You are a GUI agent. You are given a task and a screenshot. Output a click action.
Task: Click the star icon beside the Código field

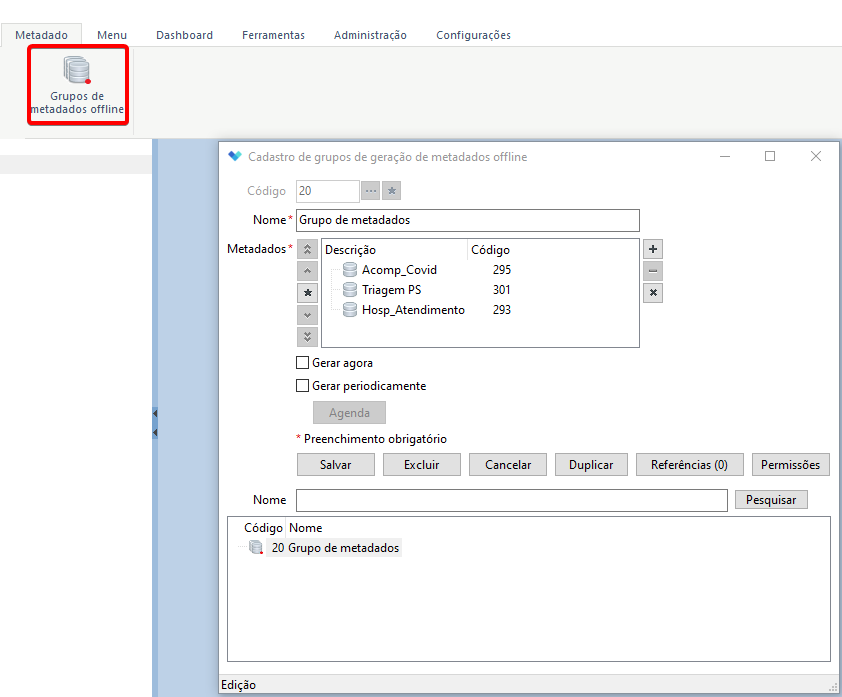point(391,191)
